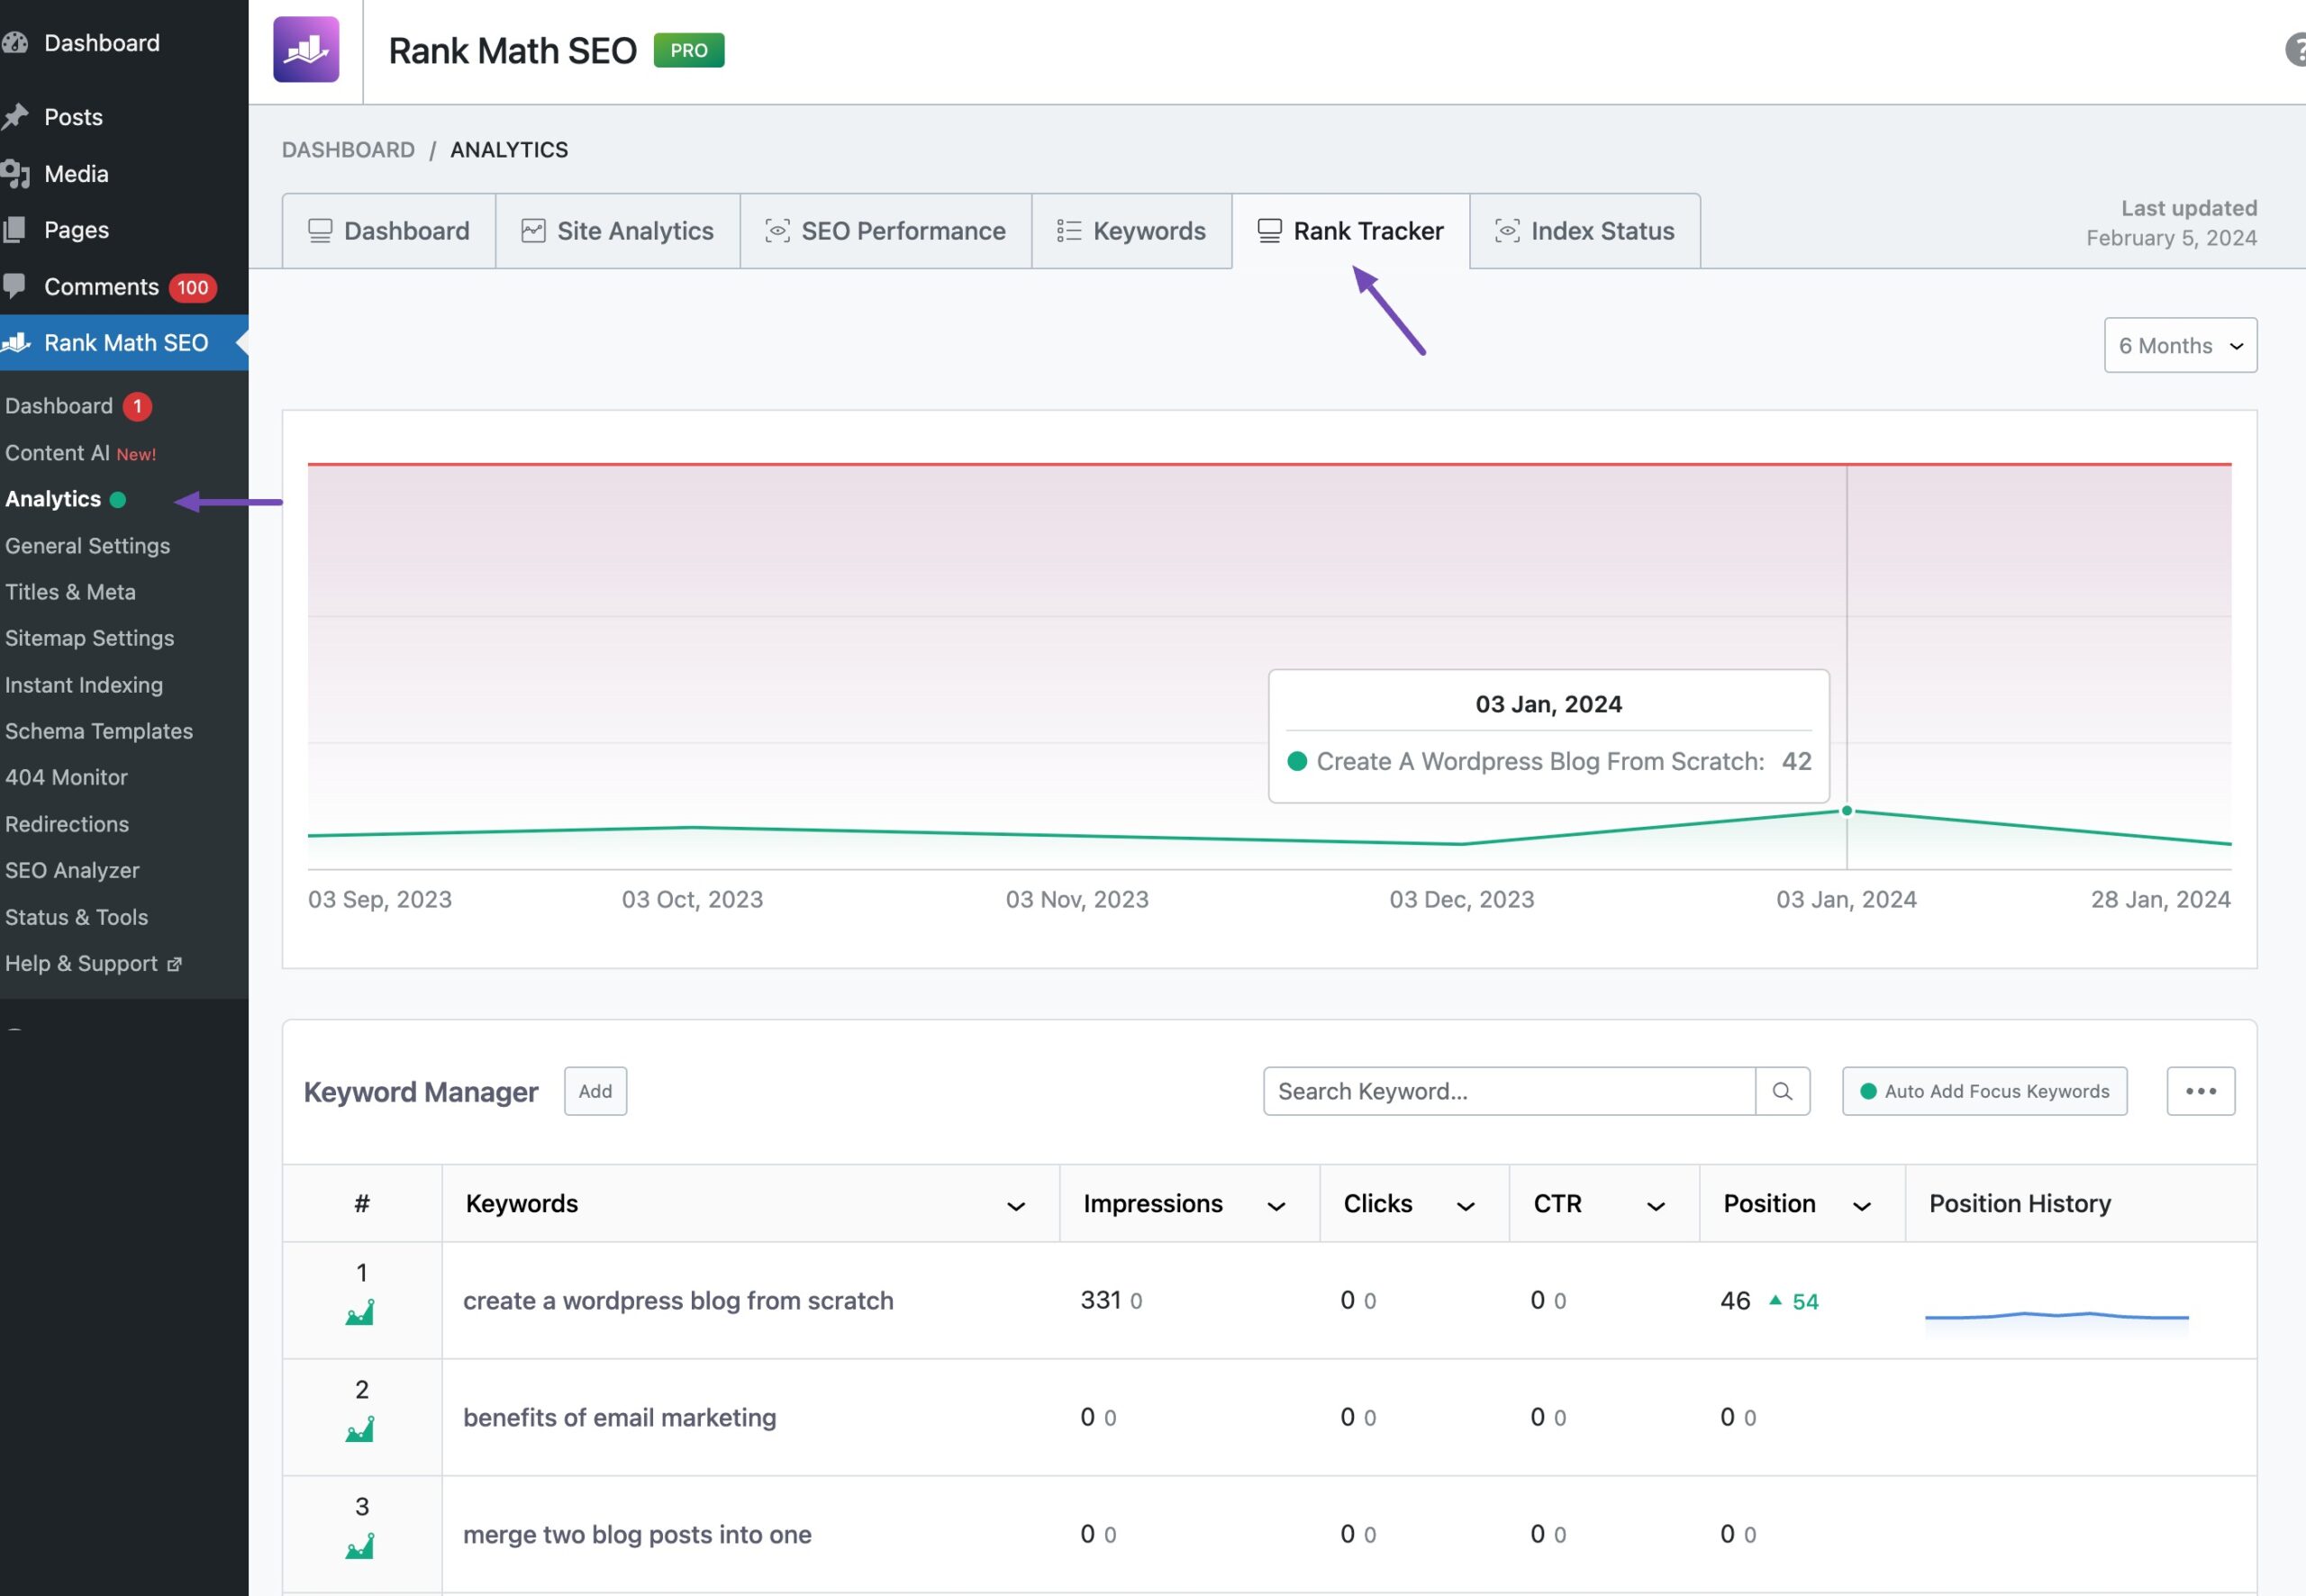Screen dimensions: 2306x1596
Task: Open the 6 Months date range dropdown
Action: click(x=2180, y=343)
